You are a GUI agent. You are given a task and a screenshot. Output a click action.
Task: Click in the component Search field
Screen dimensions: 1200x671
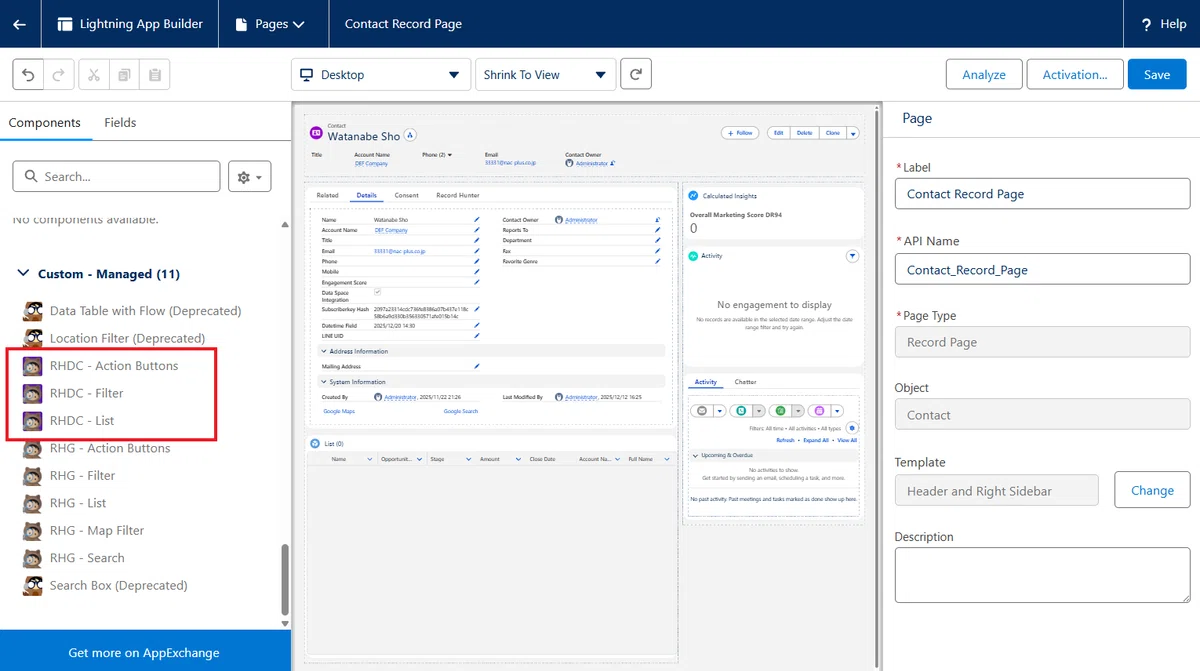tap(116, 177)
